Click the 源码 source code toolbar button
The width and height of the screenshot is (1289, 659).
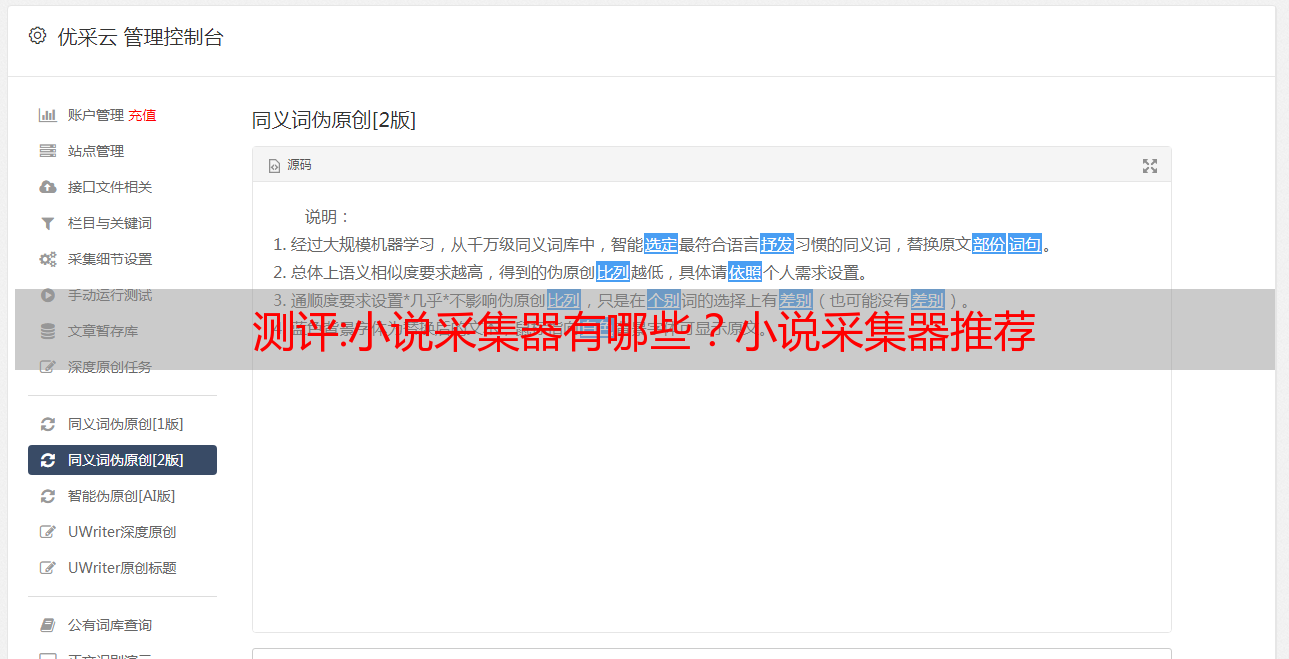pyautogui.click(x=290, y=165)
